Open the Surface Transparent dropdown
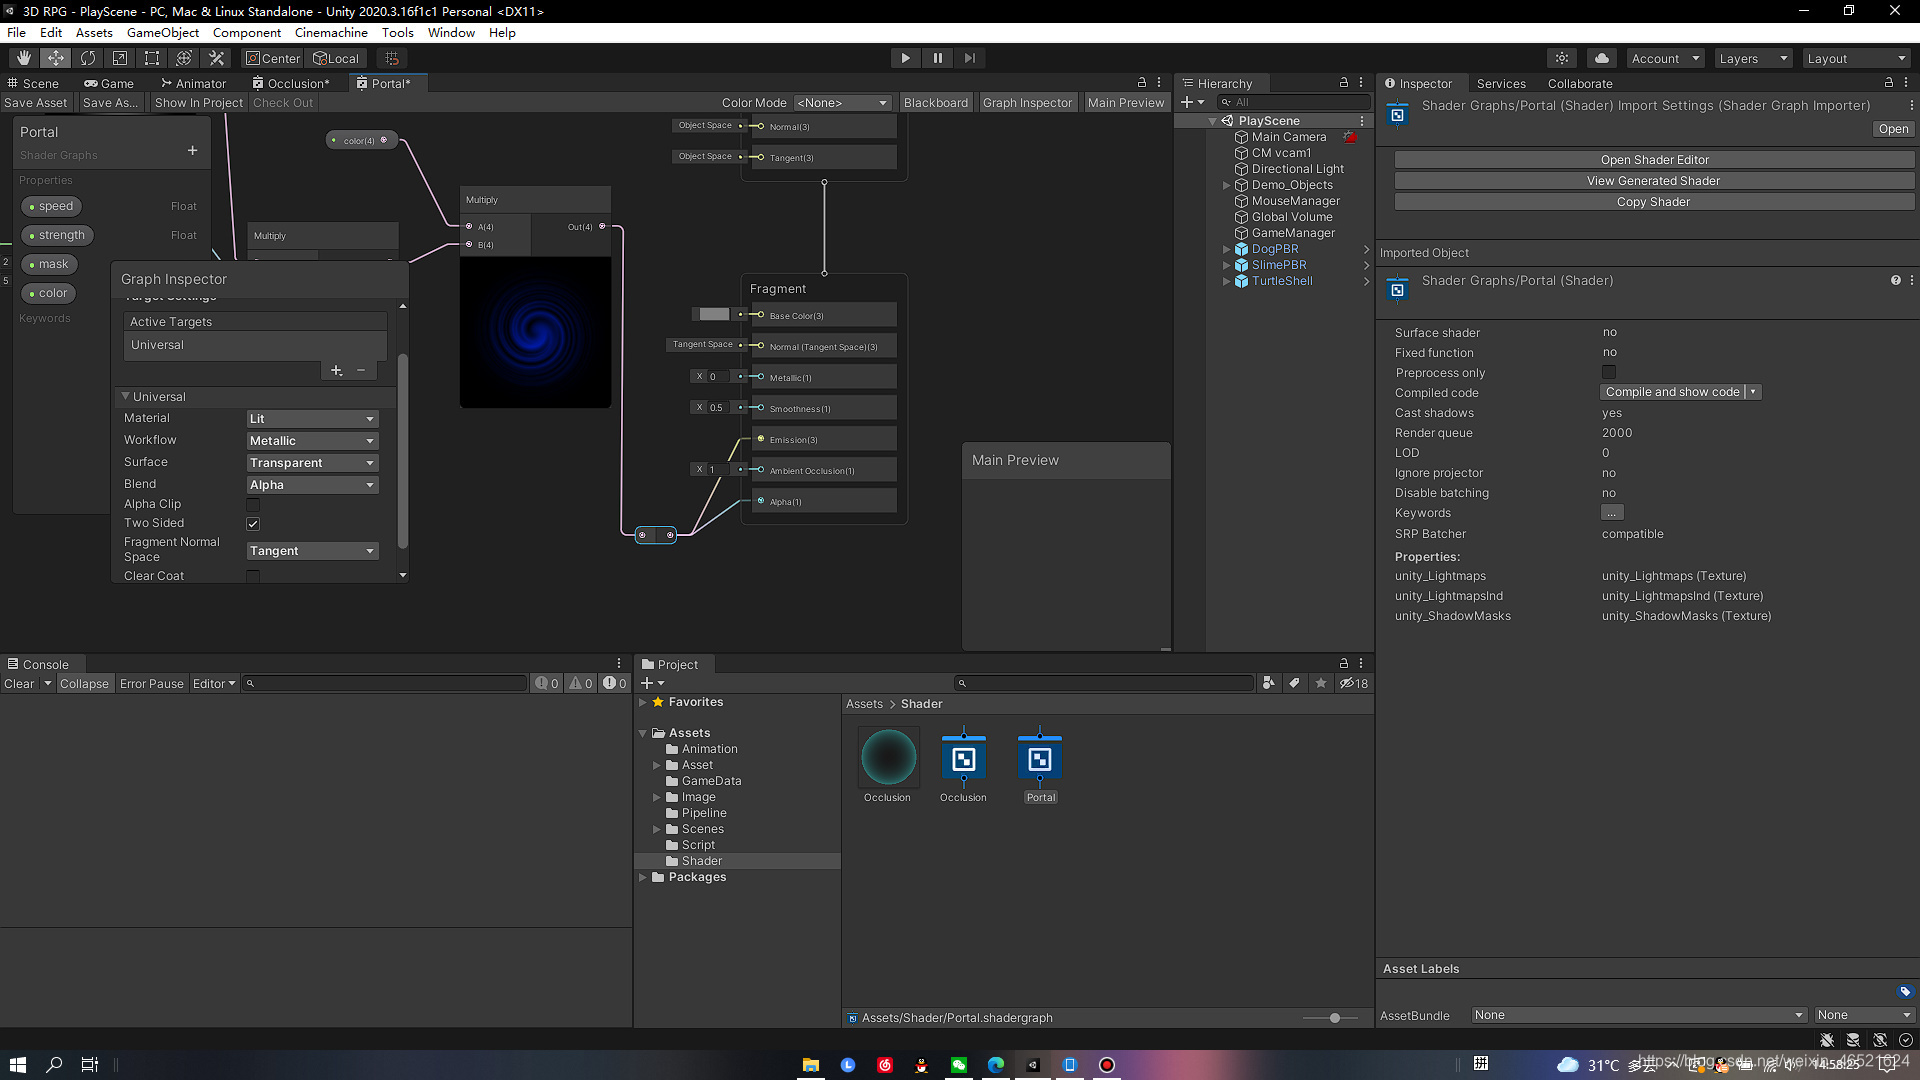This screenshot has height=1080, width=1920. point(311,463)
